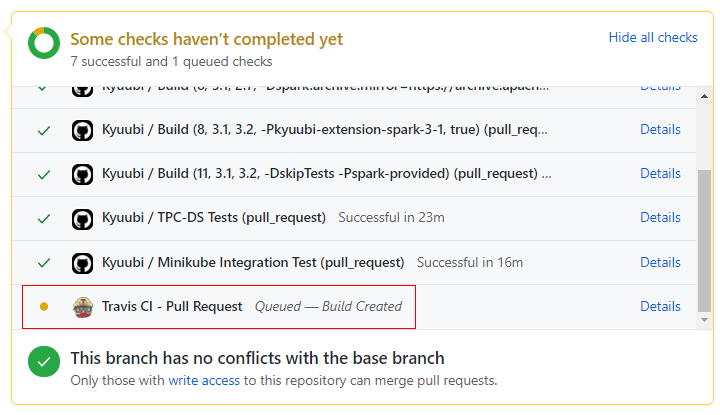This screenshot has height=415, width=720.
Task: Open Details for Build (11, 3.1, 3.2) check
Action: [660, 173]
